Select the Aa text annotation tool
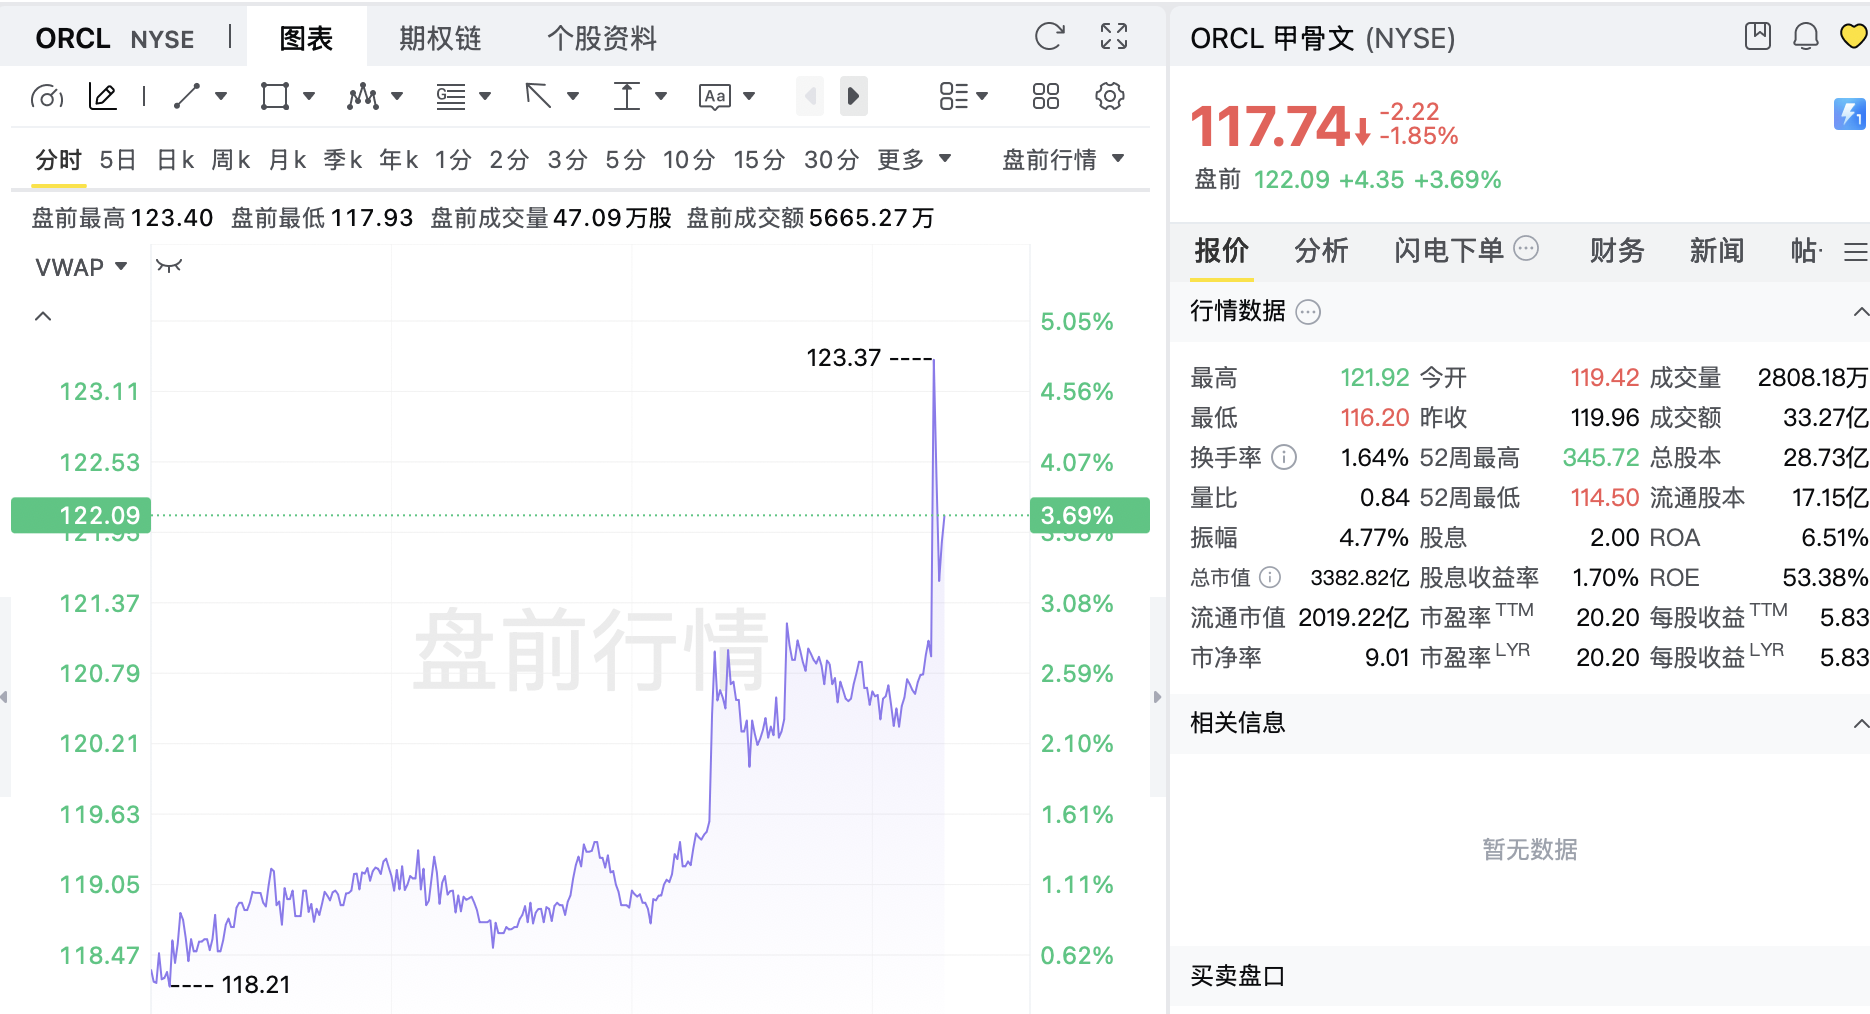The width and height of the screenshot is (1870, 1014). pyautogui.click(x=714, y=96)
